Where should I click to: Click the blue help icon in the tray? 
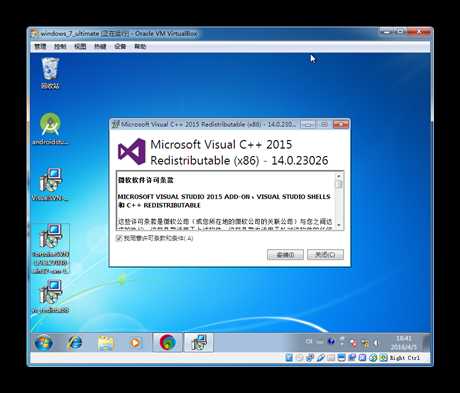(x=331, y=342)
